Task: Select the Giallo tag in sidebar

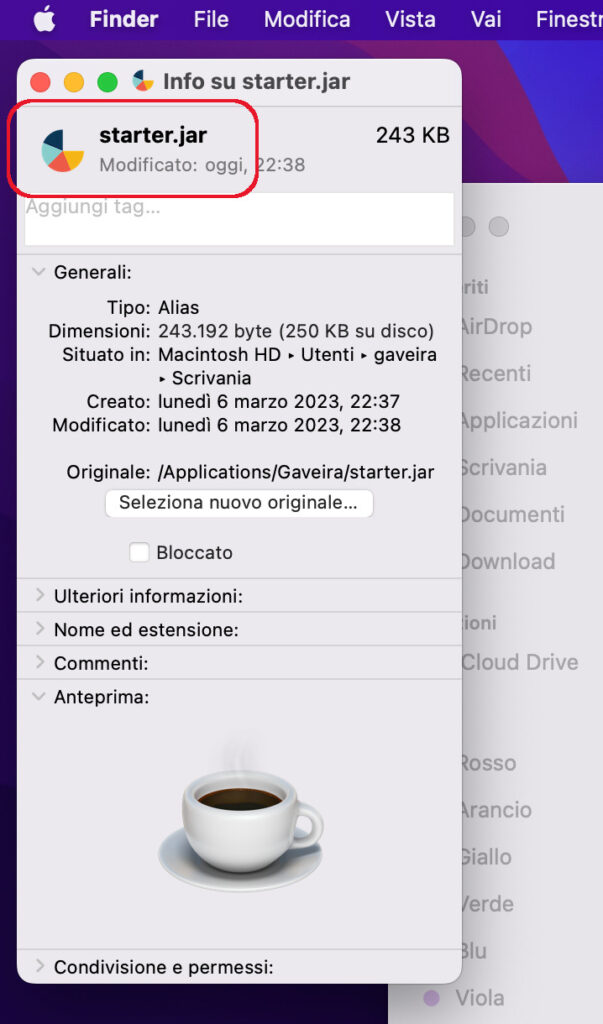Action: point(487,857)
